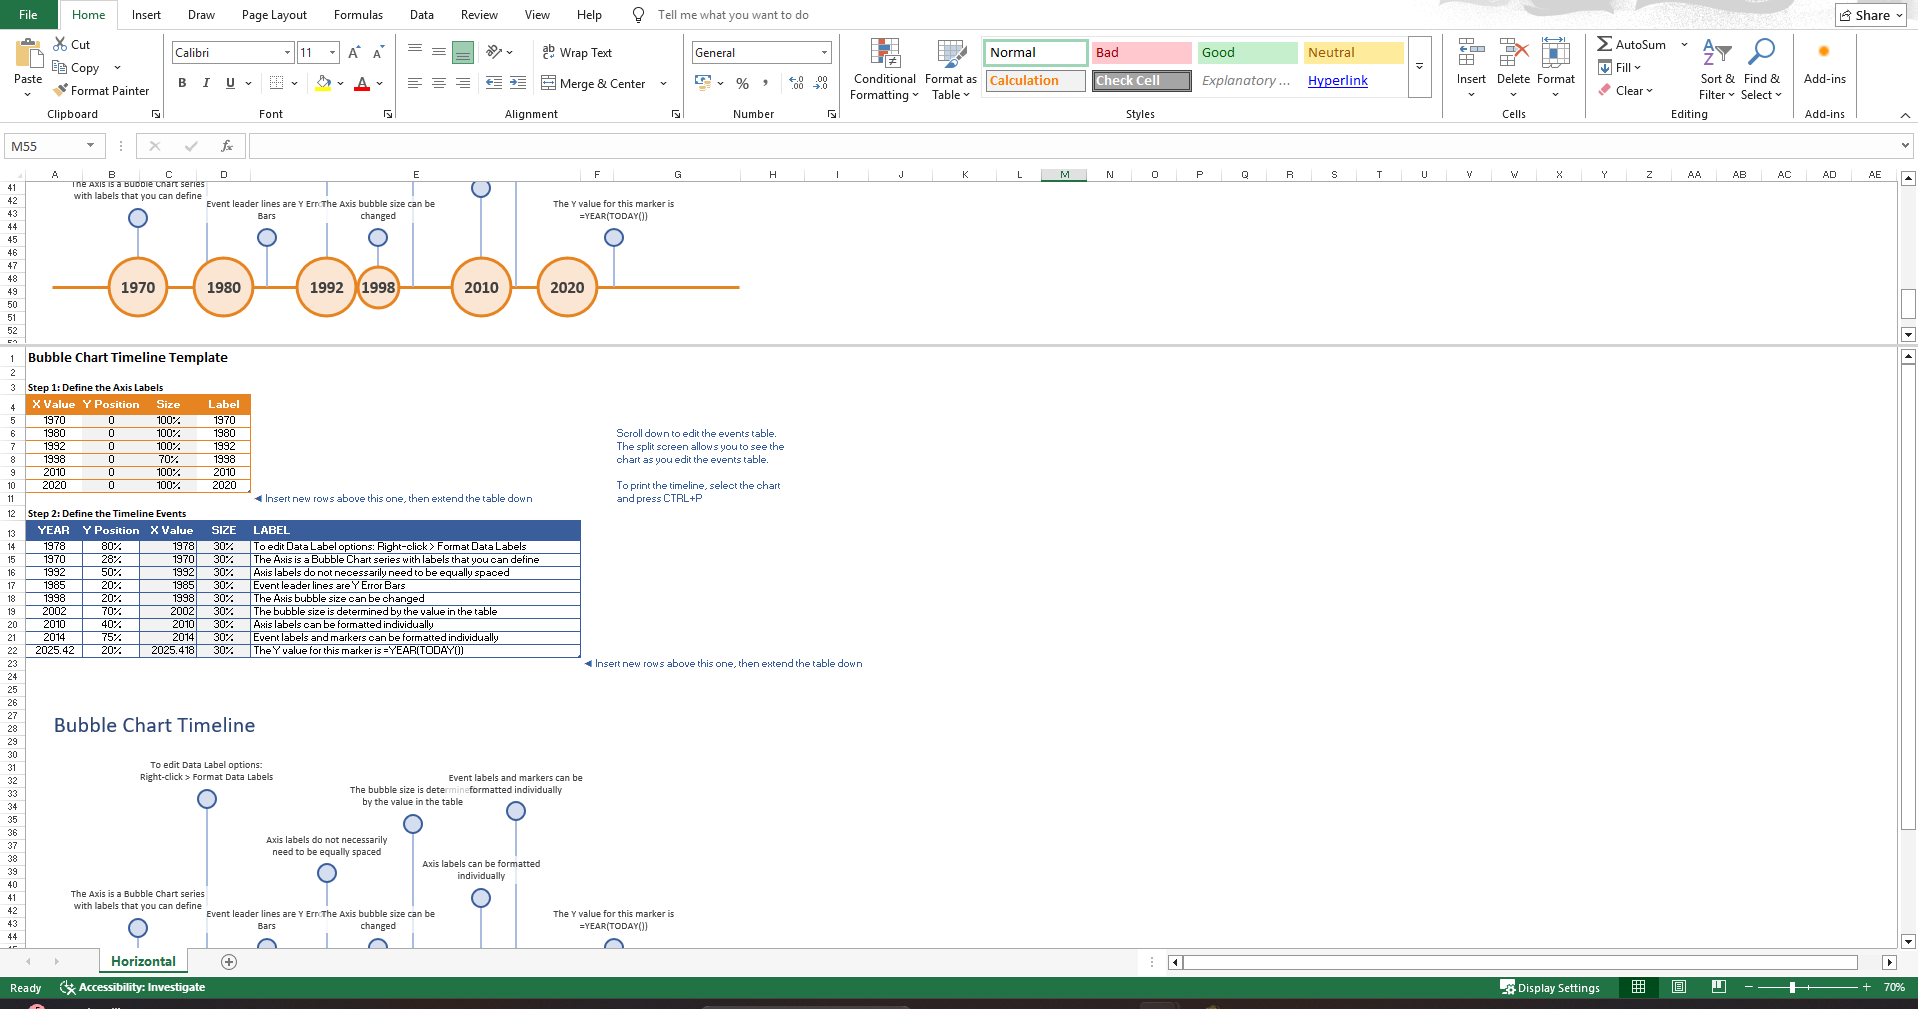This screenshot has height=1009, width=1918.
Task: Apply Percent Style format
Action: click(x=742, y=83)
